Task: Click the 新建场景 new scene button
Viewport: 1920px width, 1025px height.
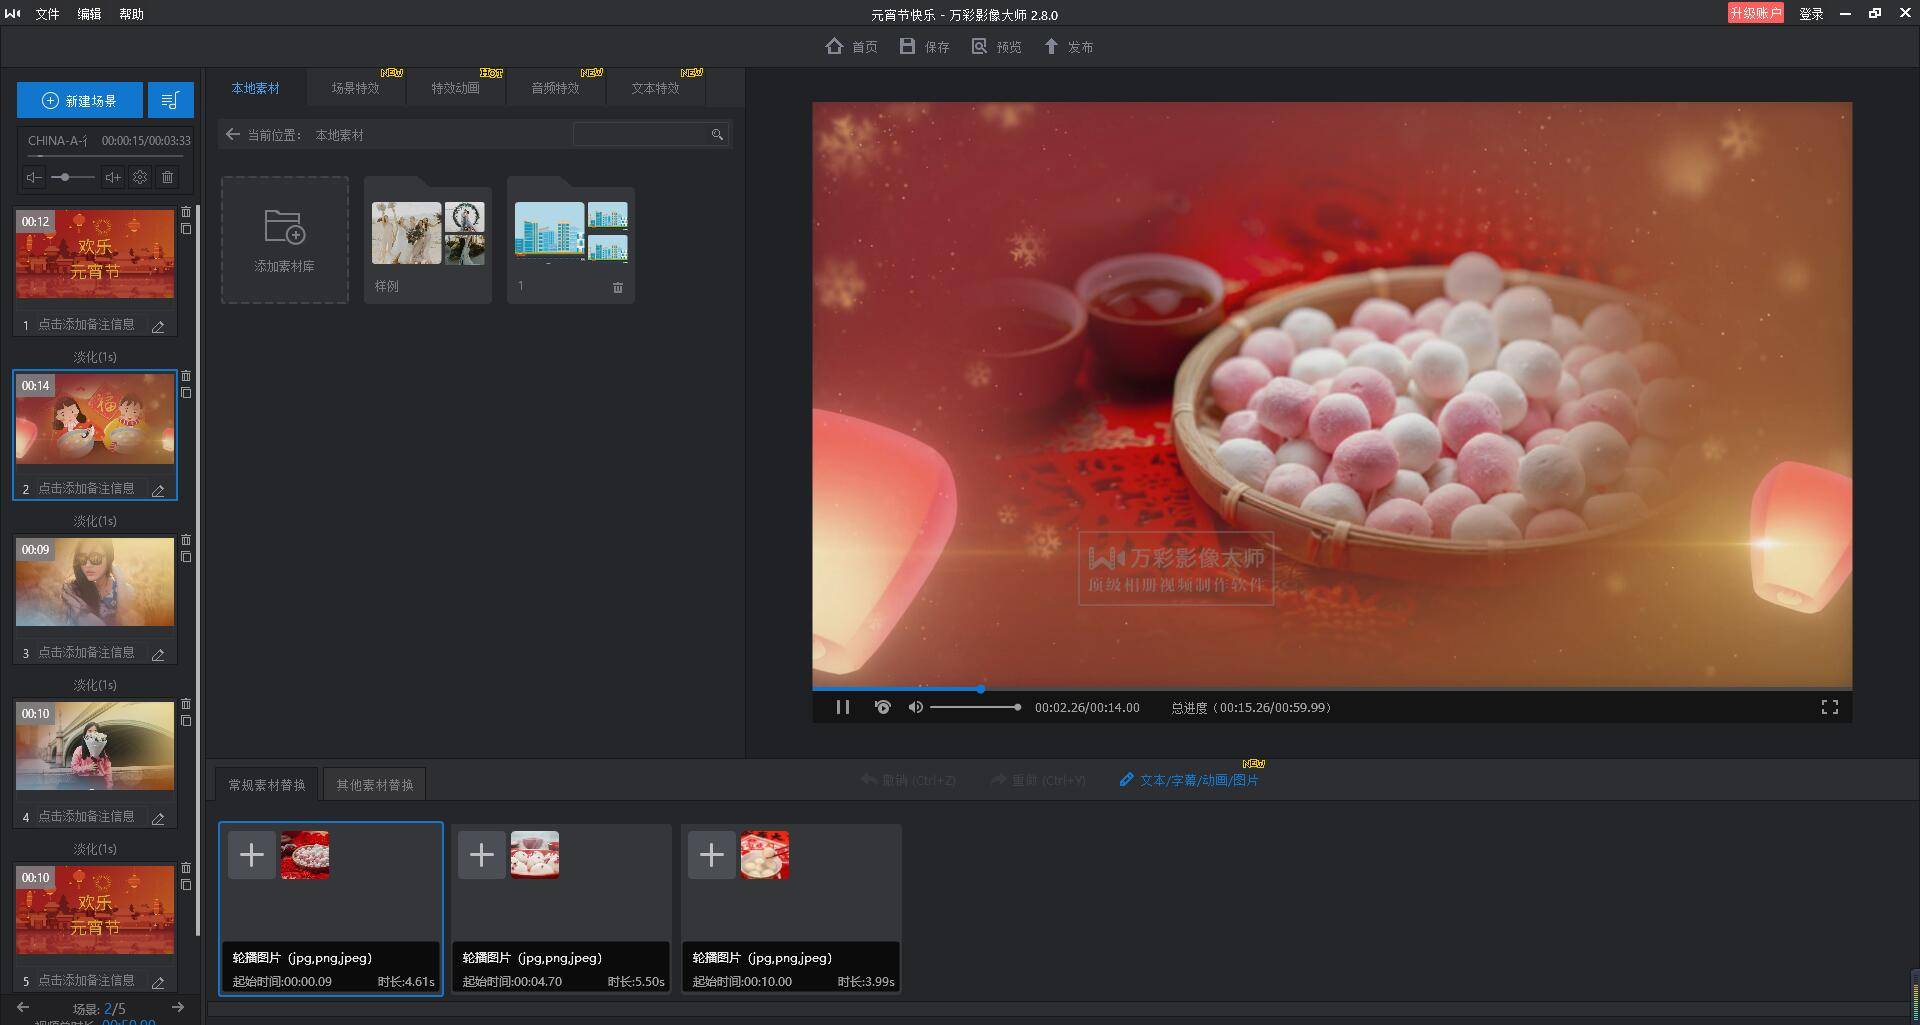Action: tap(80, 101)
